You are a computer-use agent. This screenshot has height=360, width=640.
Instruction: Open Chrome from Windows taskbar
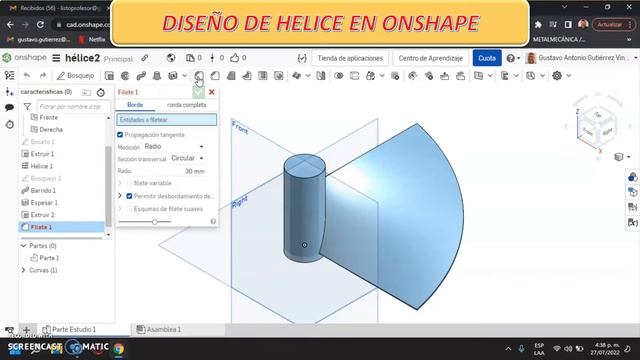pyautogui.click(x=119, y=349)
